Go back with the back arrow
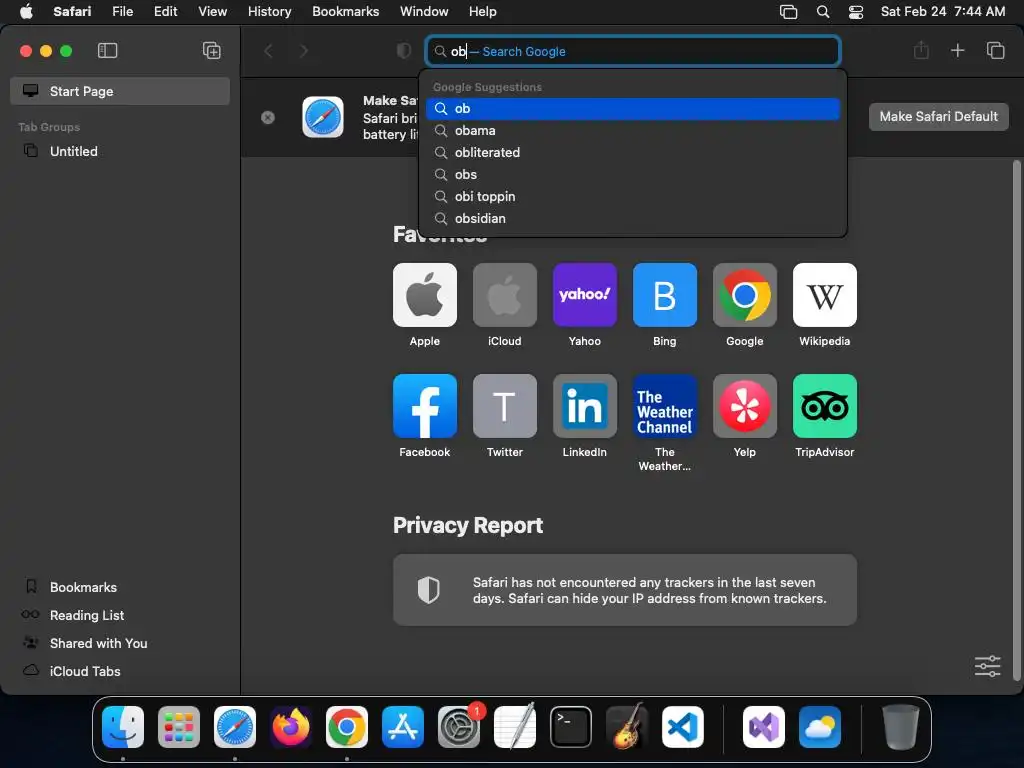 [x=268, y=51]
